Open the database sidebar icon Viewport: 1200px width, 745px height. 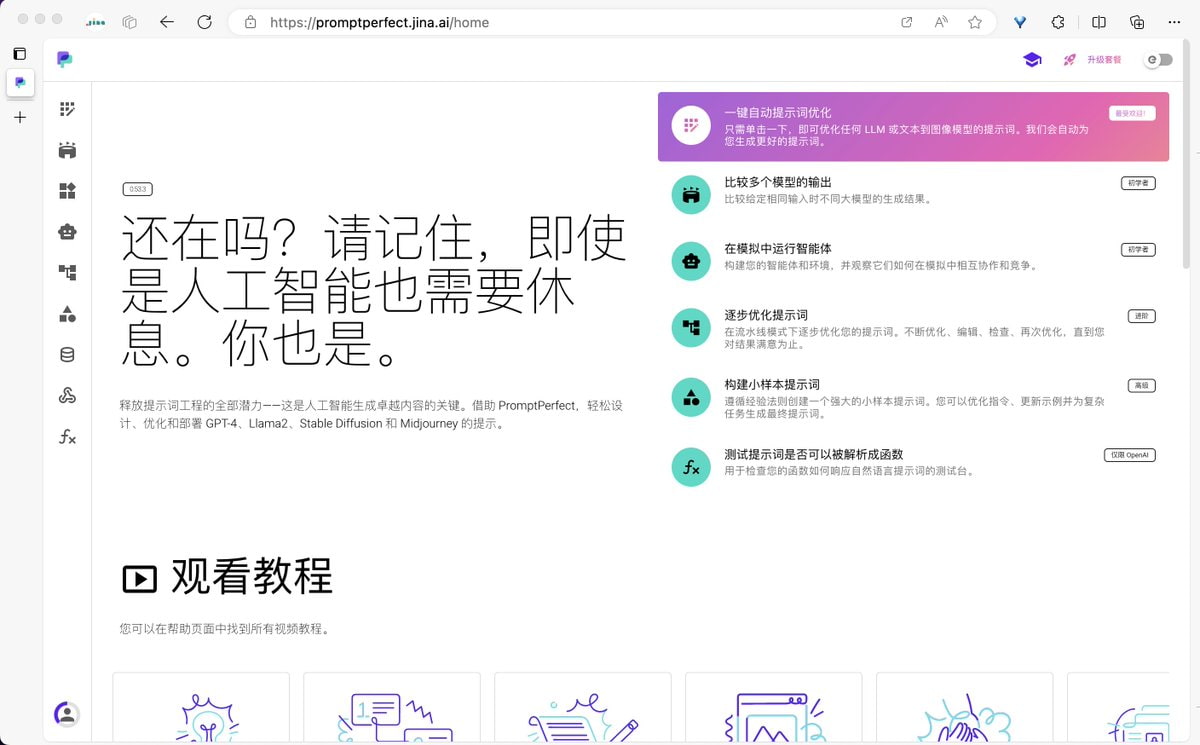pyautogui.click(x=67, y=355)
